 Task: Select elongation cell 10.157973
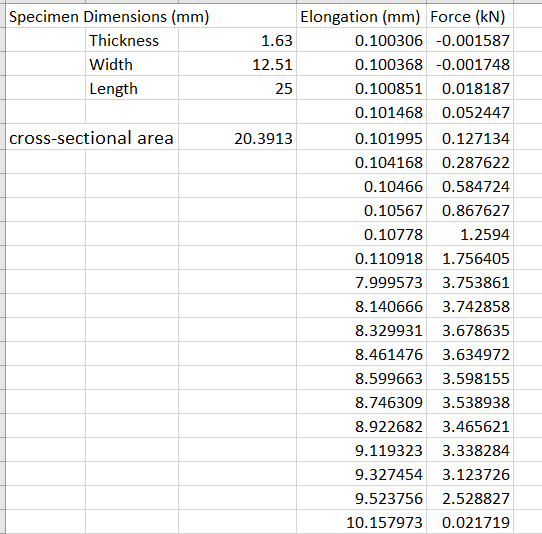362,522
